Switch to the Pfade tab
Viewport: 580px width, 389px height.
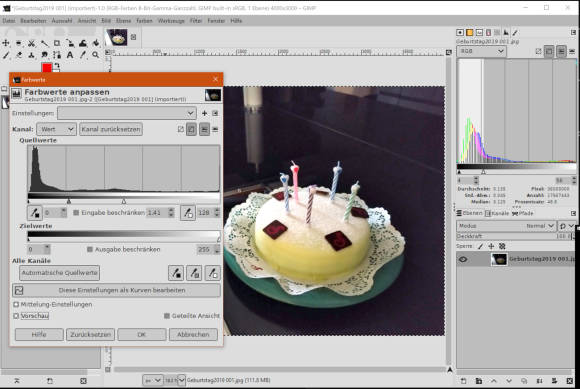pyautogui.click(x=522, y=213)
